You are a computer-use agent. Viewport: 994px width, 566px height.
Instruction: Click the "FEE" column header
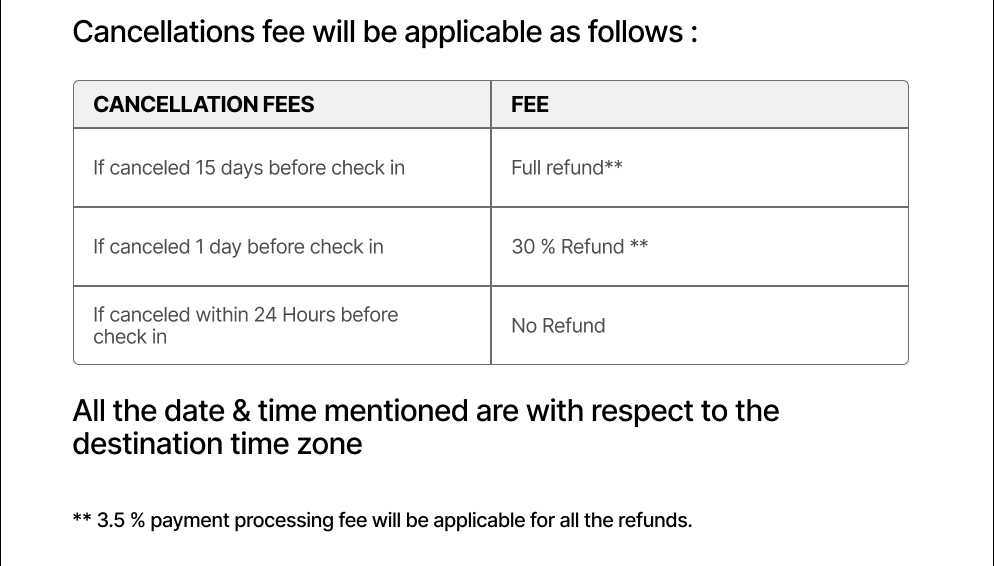530,104
